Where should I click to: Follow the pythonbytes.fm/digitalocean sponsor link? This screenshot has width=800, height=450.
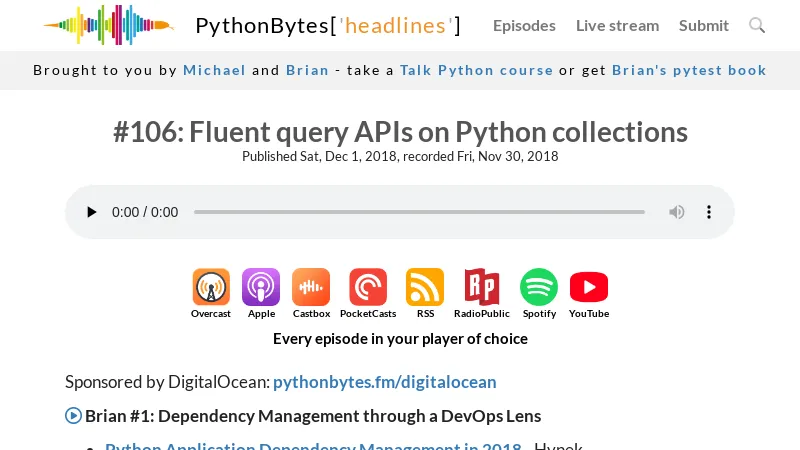click(384, 382)
